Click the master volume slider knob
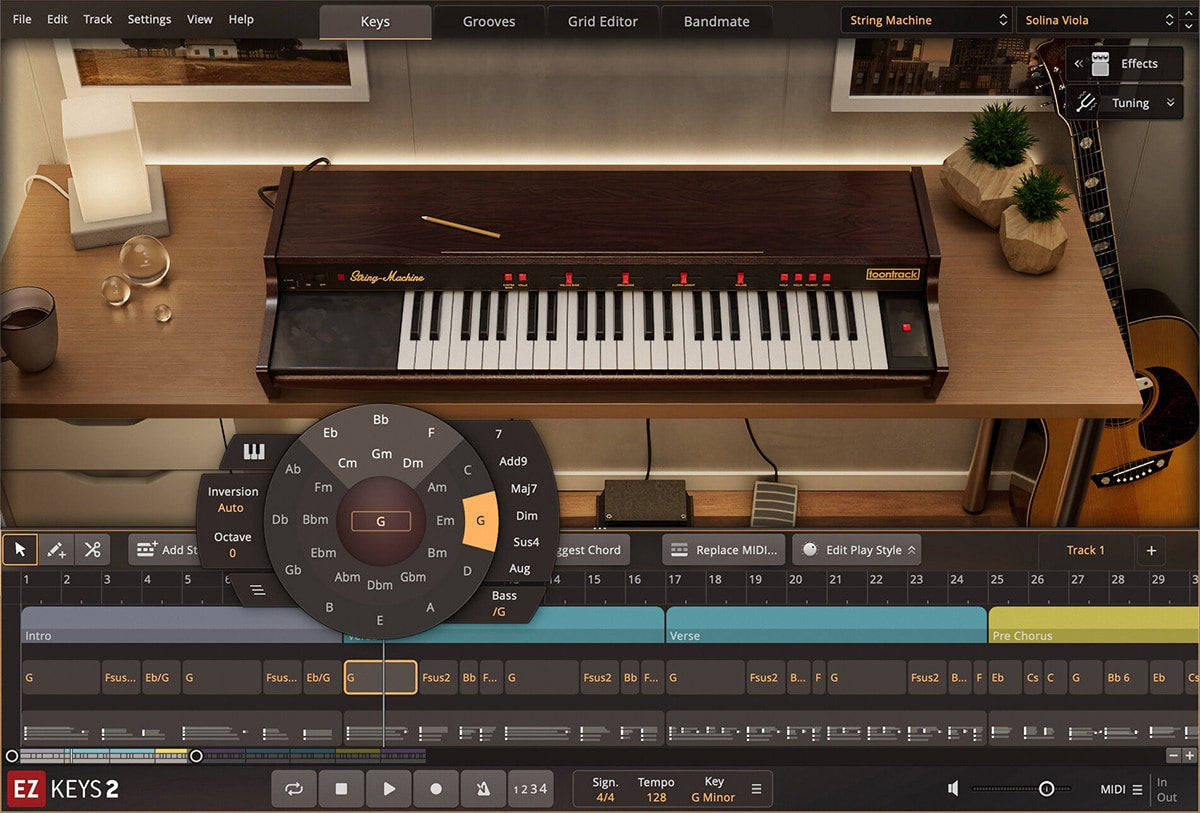Image resolution: width=1200 pixels, height=813 pixels. pos(1046,789)
